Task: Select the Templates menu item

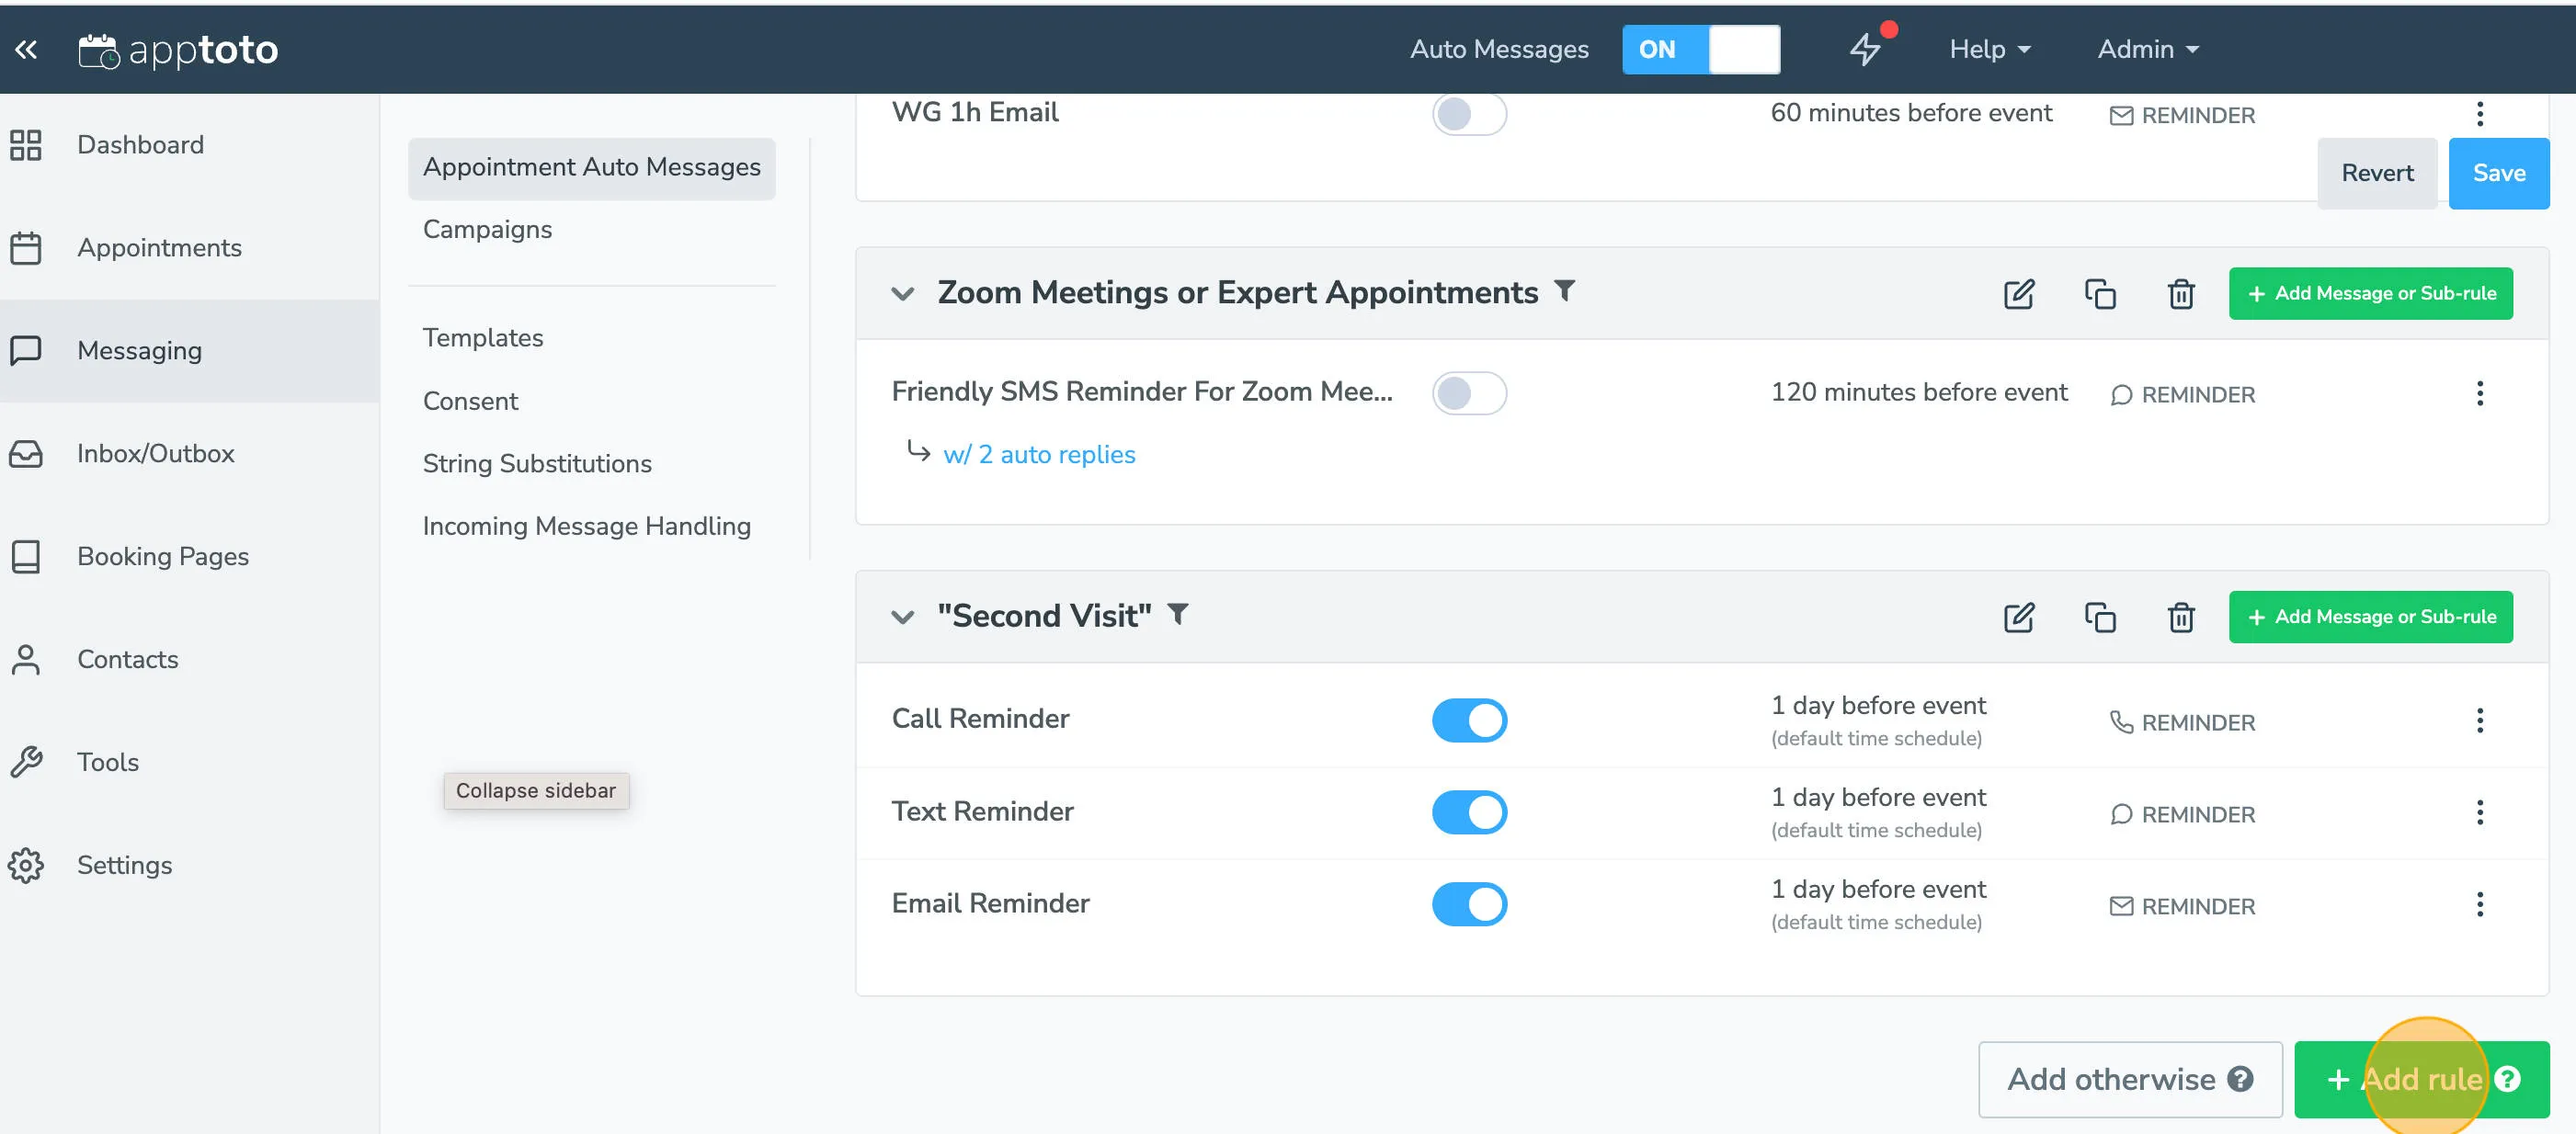Action: click(483, 338)
